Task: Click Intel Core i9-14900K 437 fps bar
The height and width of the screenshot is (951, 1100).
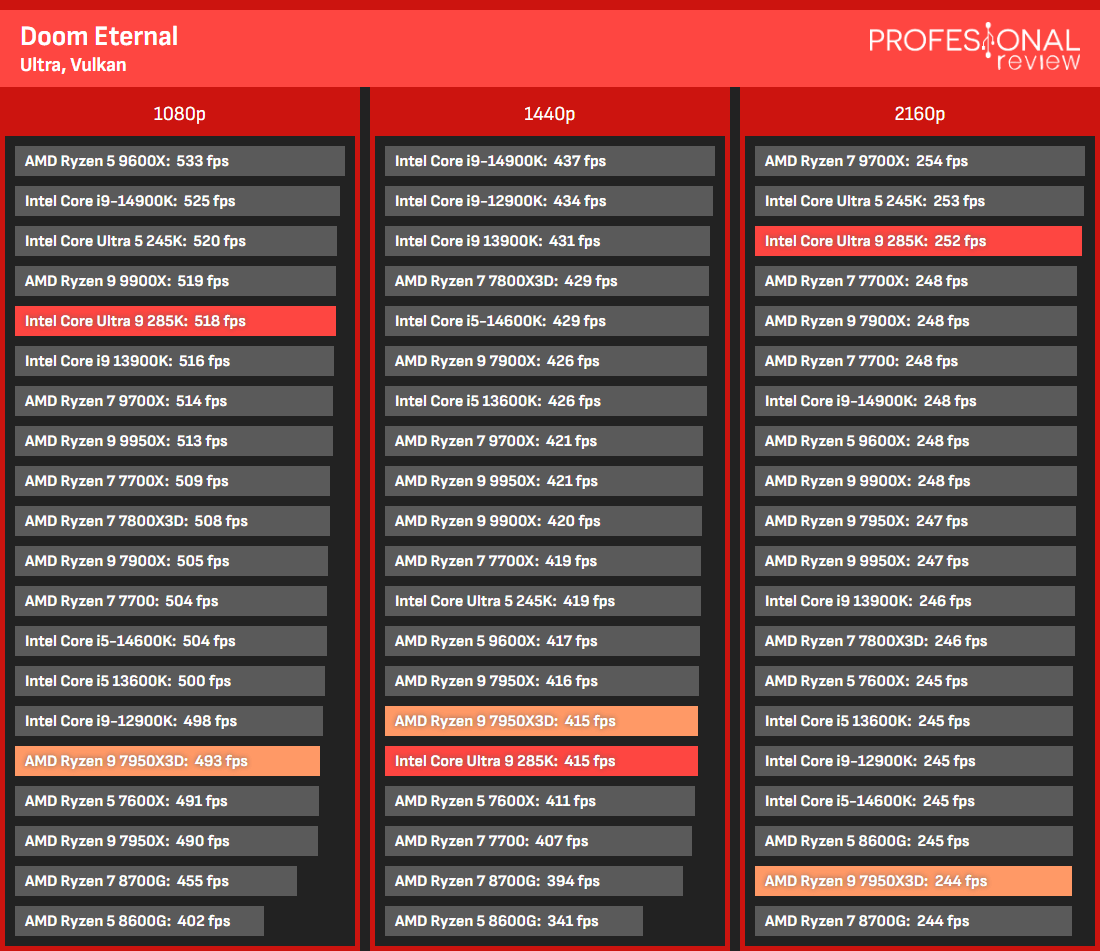Action: tap(550, 161)
